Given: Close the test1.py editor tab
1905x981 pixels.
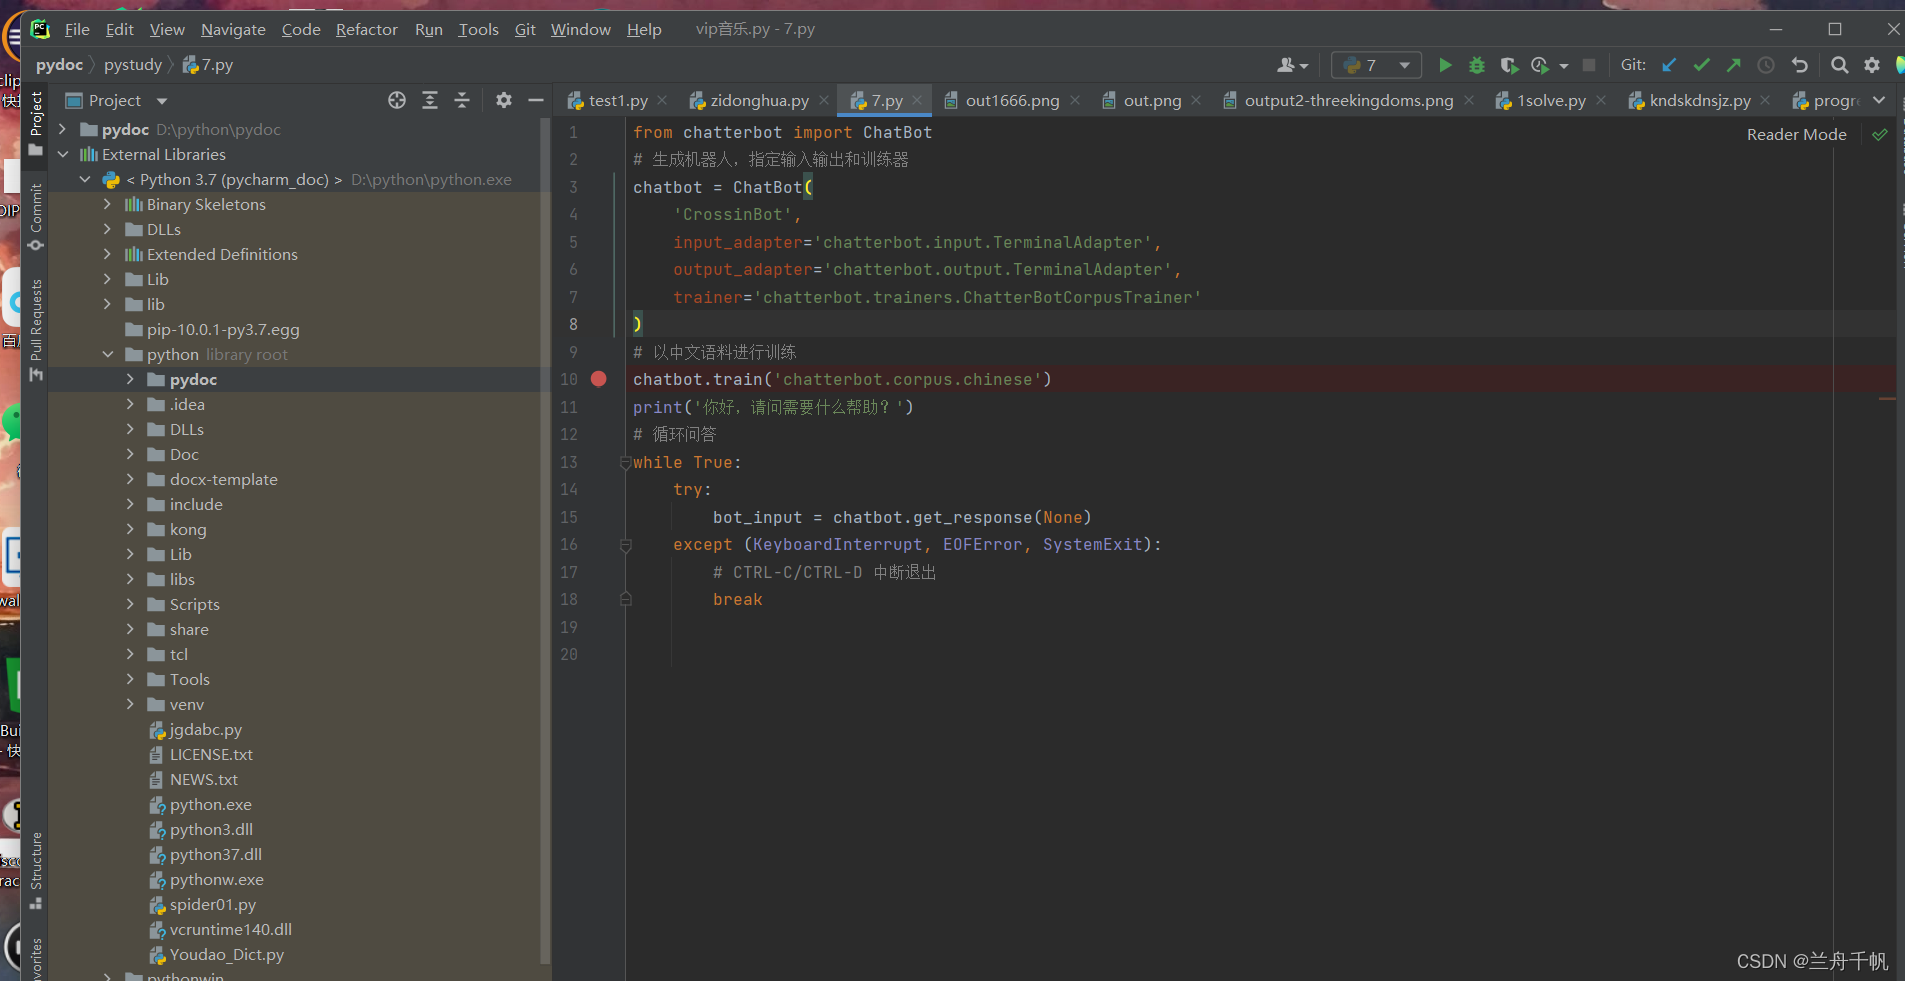Looking at the screenshot, I should coord(663,100).
